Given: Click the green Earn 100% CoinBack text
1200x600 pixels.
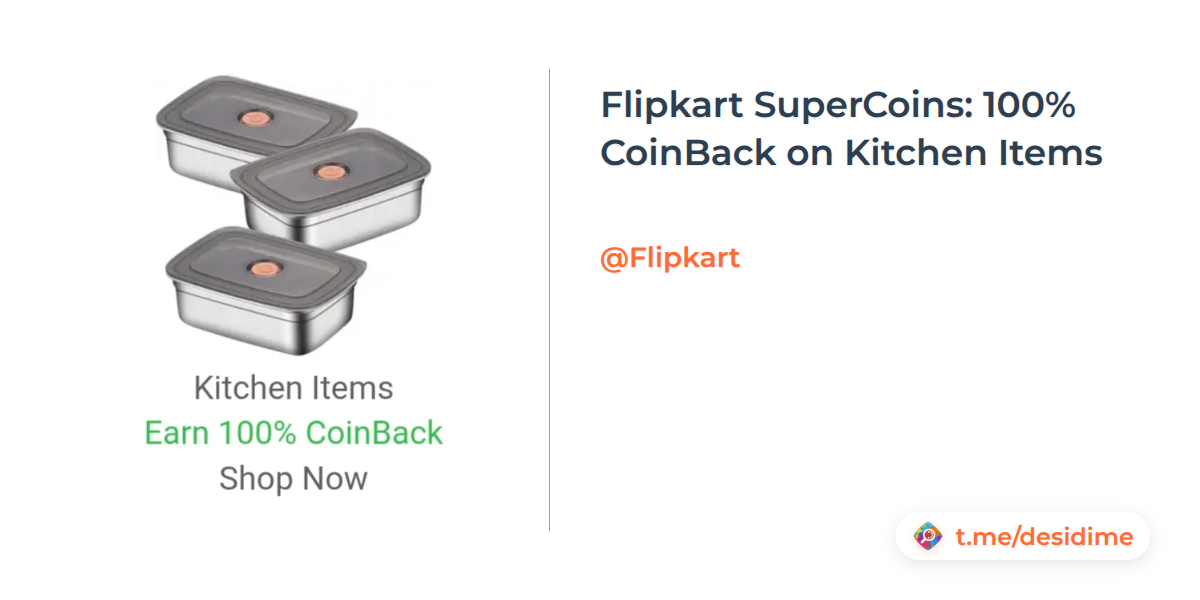Looking at the screenshot, I should (x=293, y=433).
